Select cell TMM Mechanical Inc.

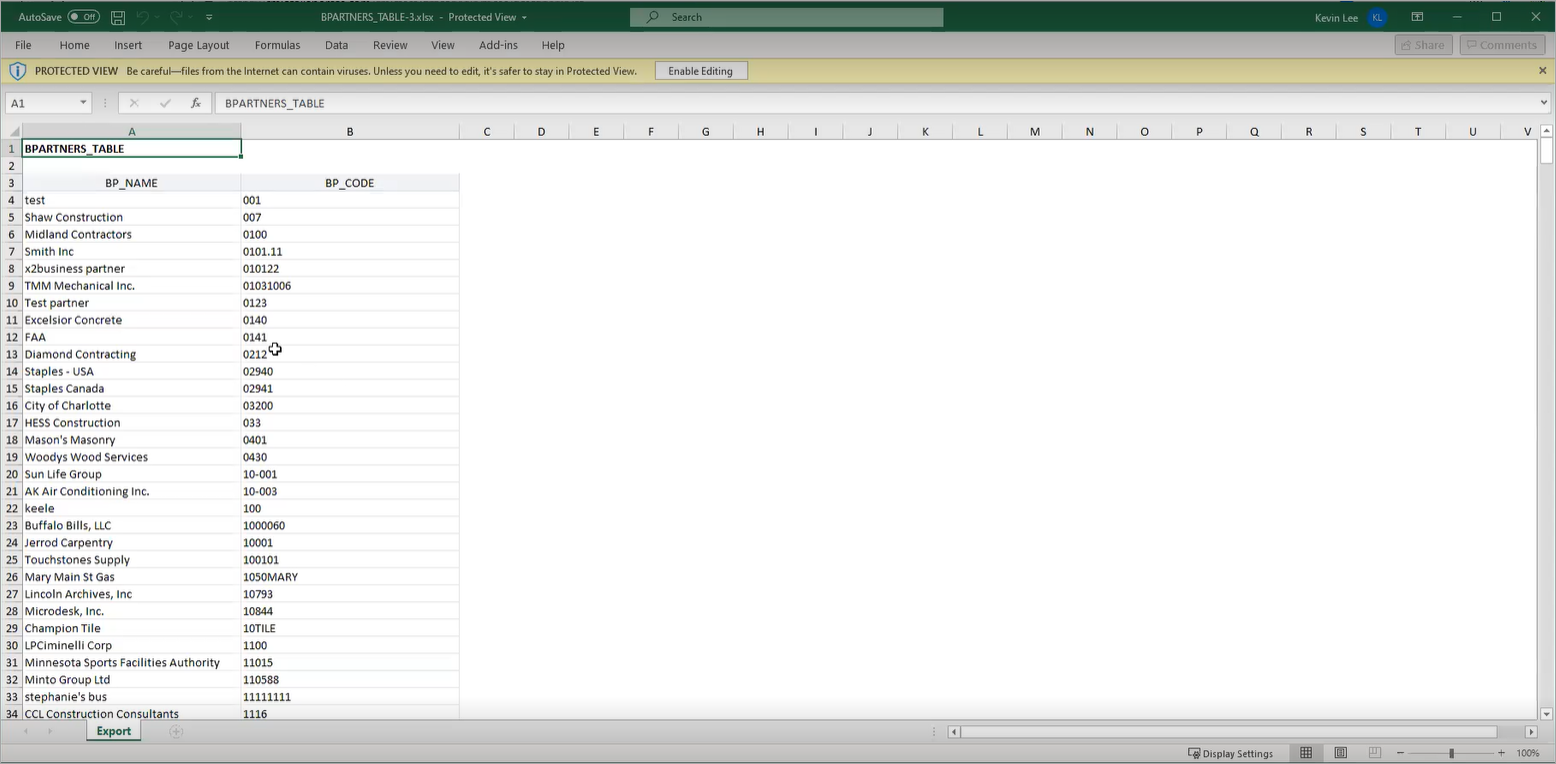[131, 286]
